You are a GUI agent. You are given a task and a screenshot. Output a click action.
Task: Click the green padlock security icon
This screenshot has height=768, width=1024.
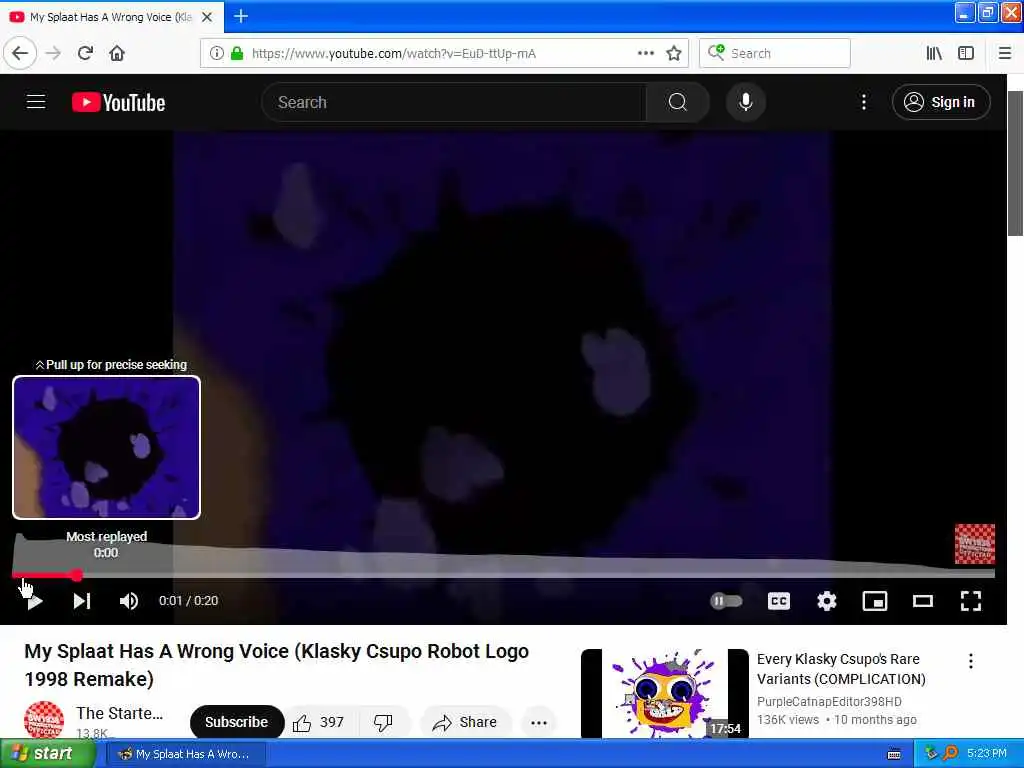[237, 53]
